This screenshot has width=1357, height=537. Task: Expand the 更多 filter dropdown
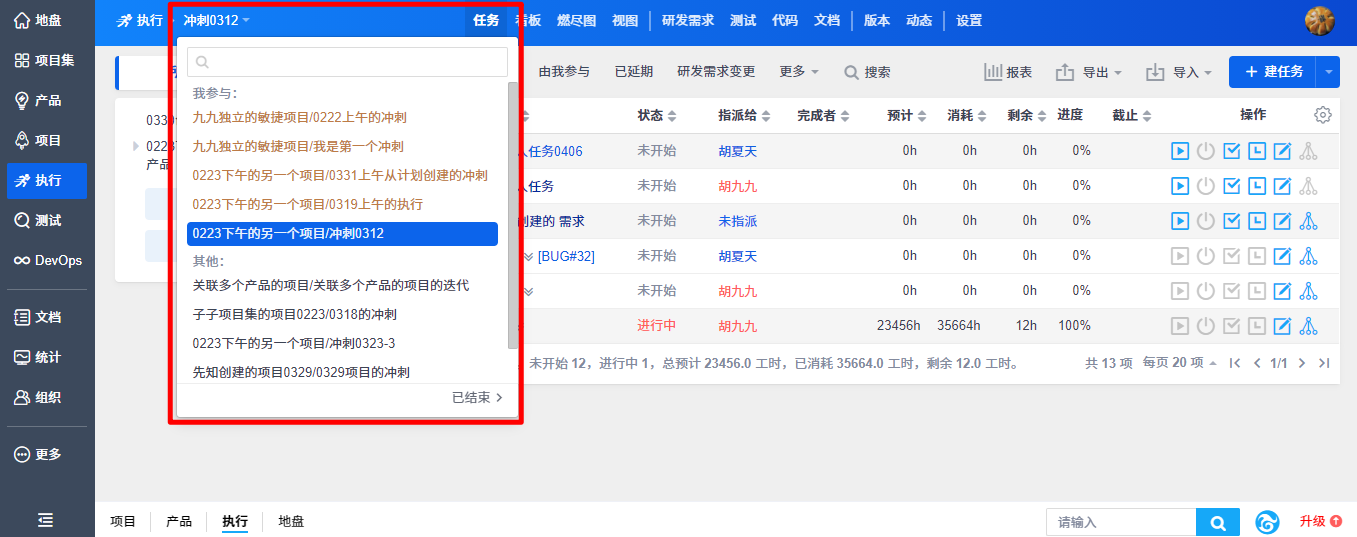click(799, 72)
